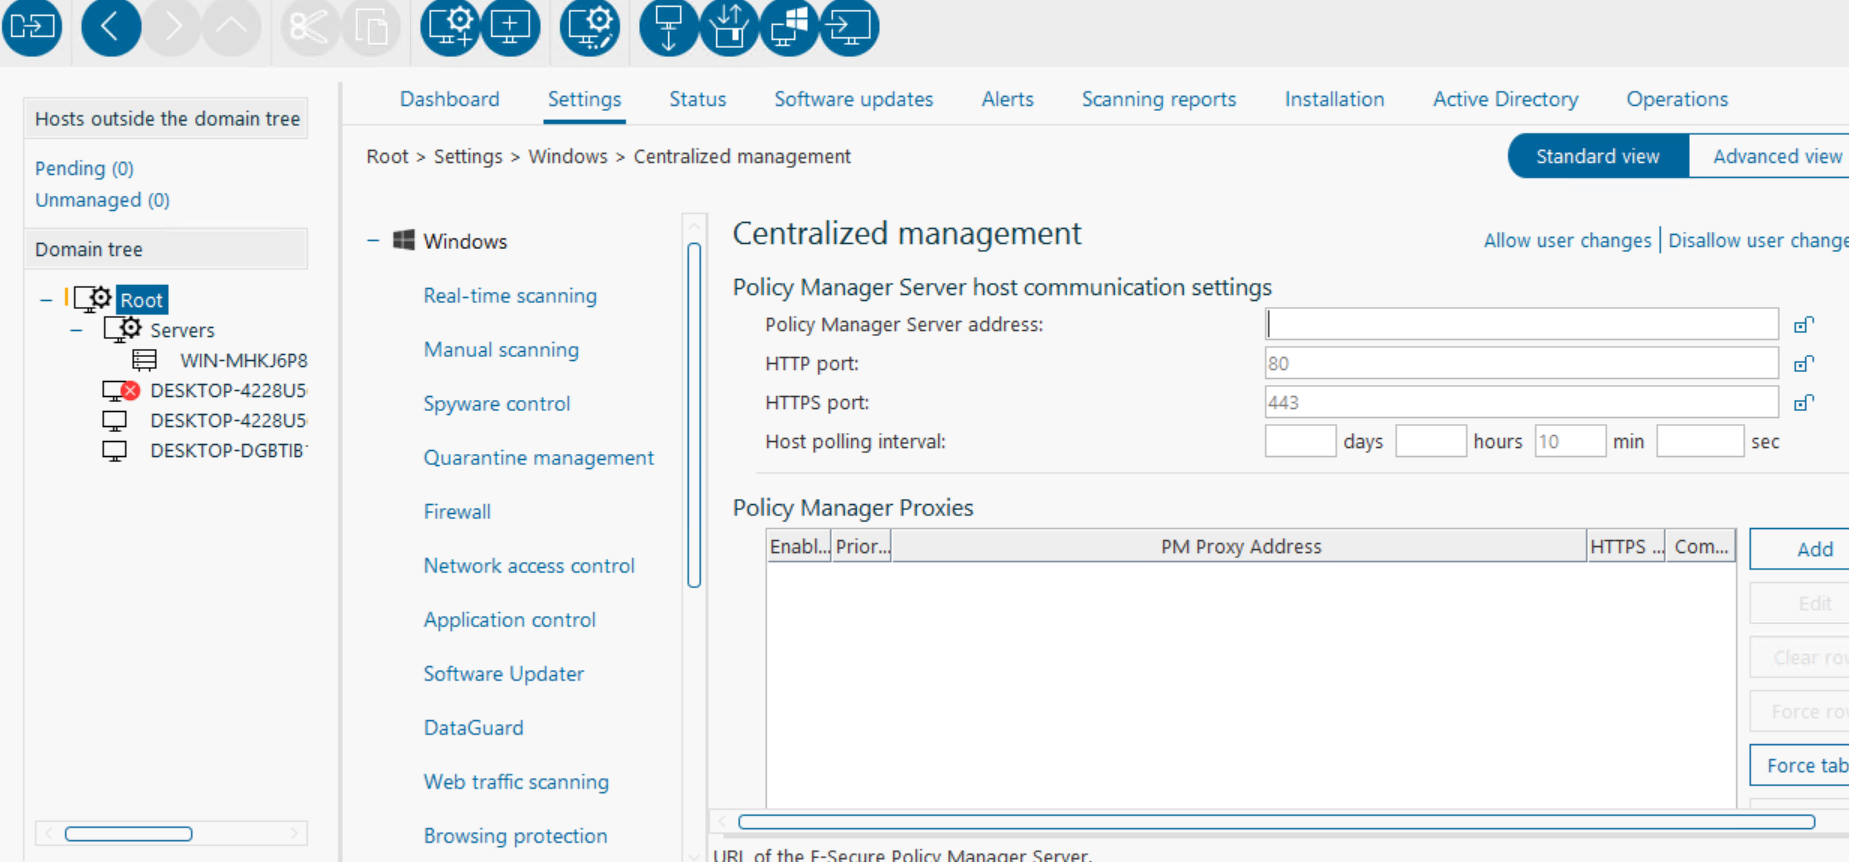Click the Windows-logo monitors autodiscover icon
Viewport: 1849px width, 862px height.
coord(789,26)
